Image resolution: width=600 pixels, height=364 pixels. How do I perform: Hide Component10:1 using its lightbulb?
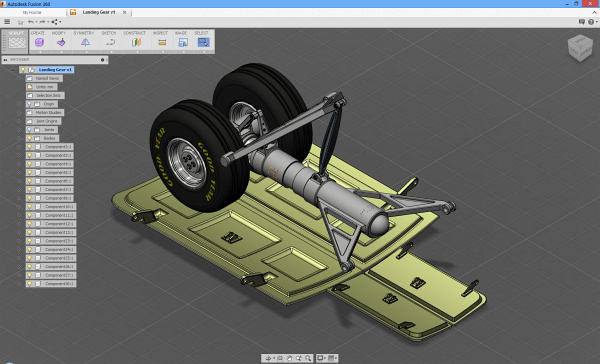pyautogui.click(x=29, y=207)
